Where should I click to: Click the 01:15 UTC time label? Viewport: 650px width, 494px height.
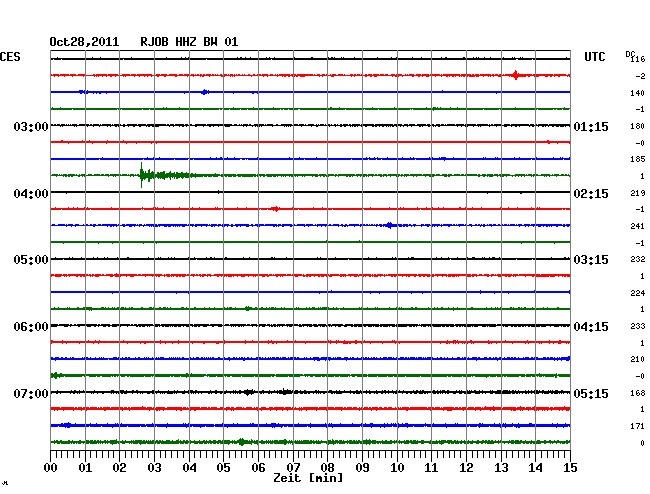click(x=591, y=127)
